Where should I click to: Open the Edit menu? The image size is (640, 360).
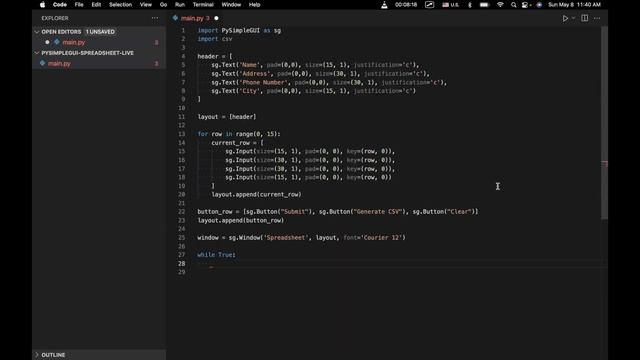click(x=96, y=5)
